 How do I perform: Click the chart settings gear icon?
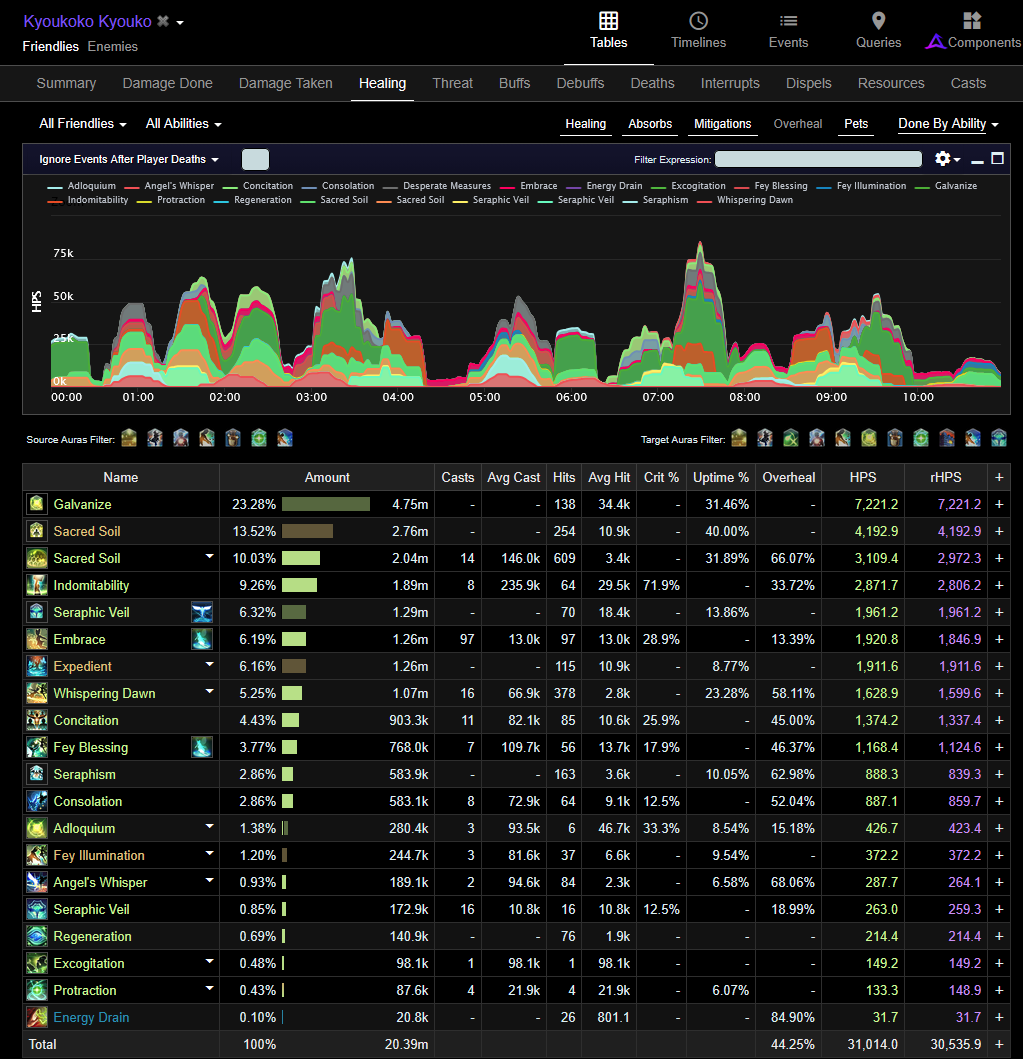[943, 159]
